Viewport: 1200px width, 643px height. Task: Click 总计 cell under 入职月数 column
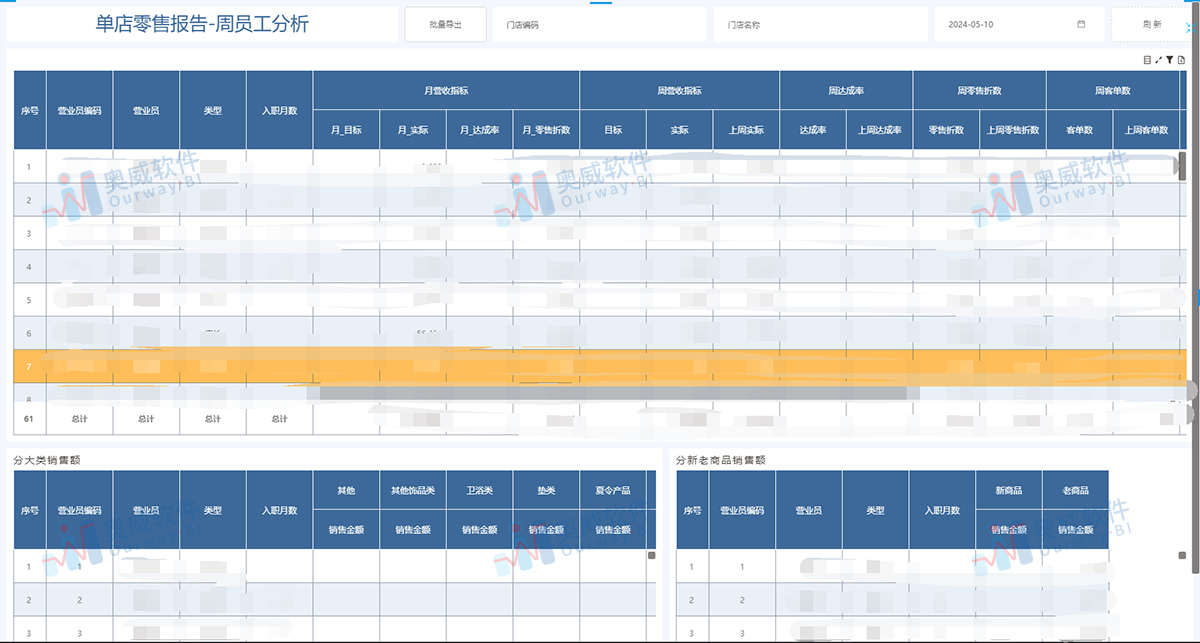(280, 419)
